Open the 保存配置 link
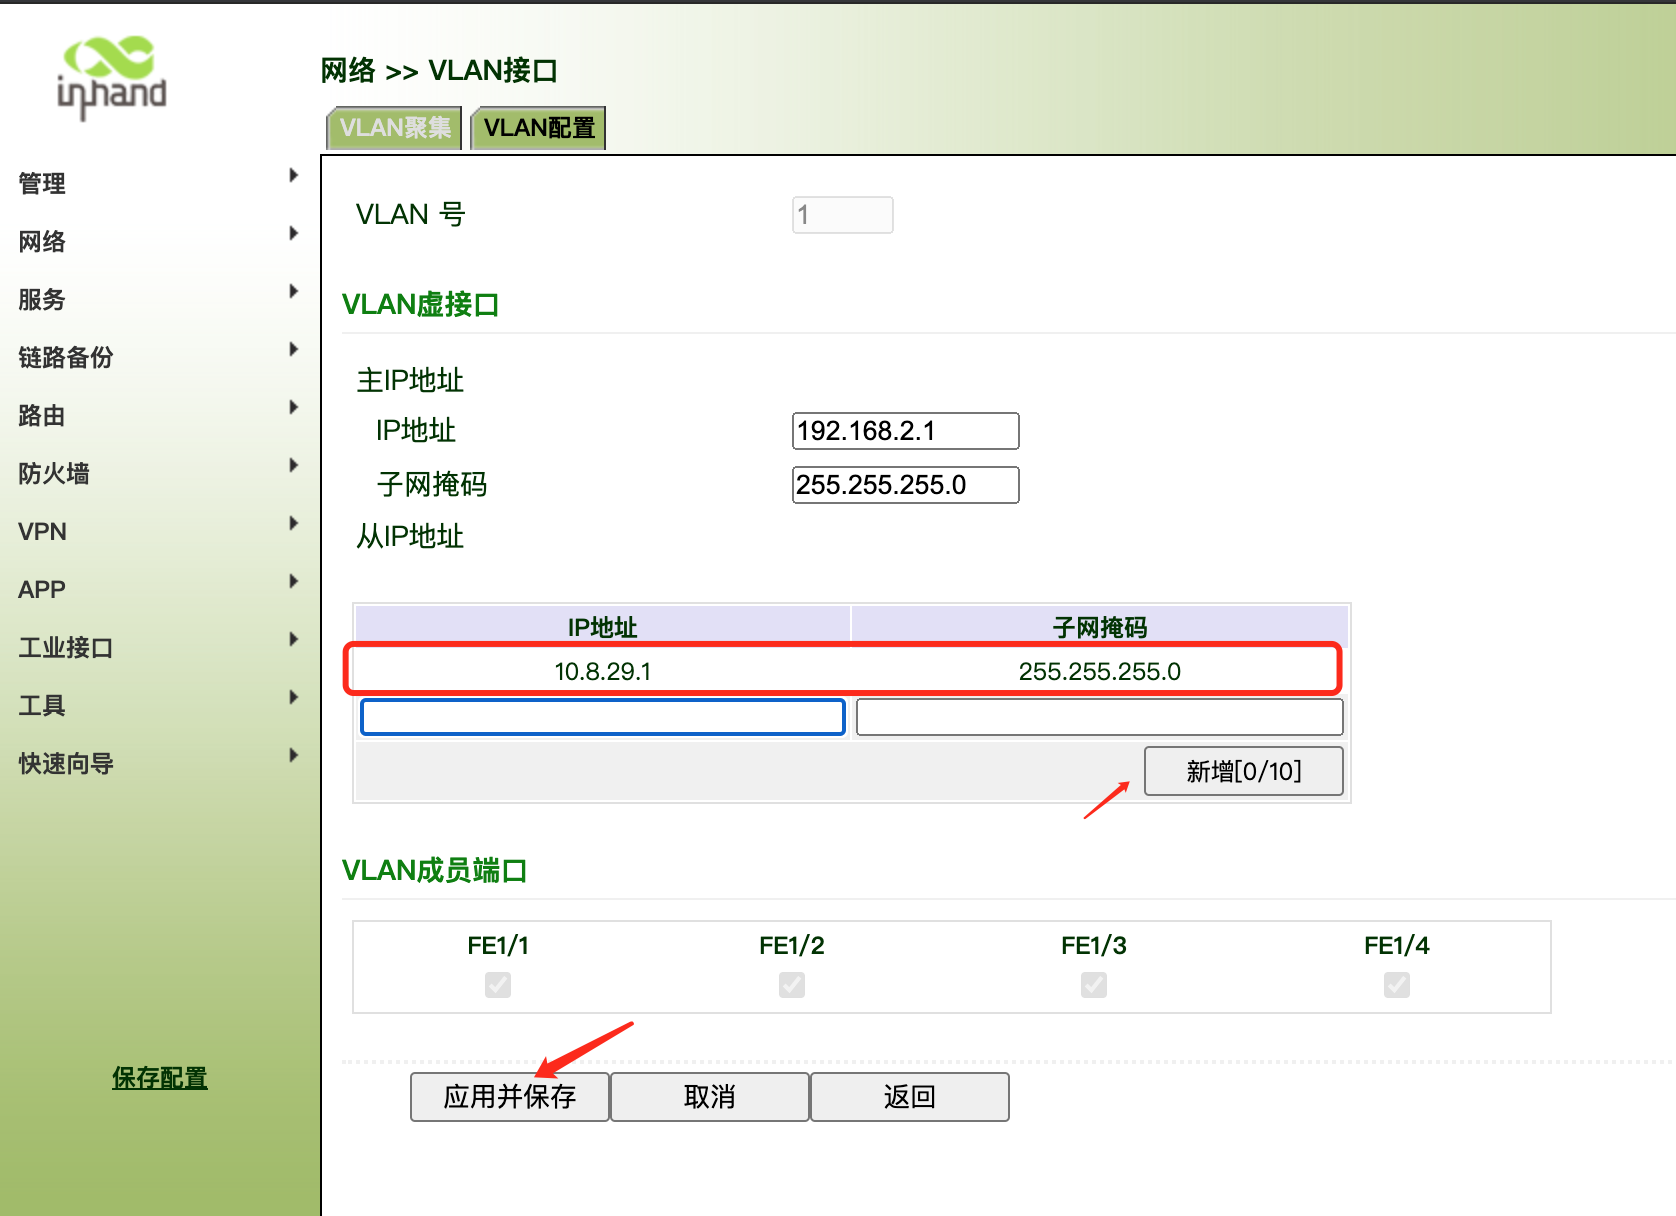1676x1216 pixels. (x=160, y=1078)
